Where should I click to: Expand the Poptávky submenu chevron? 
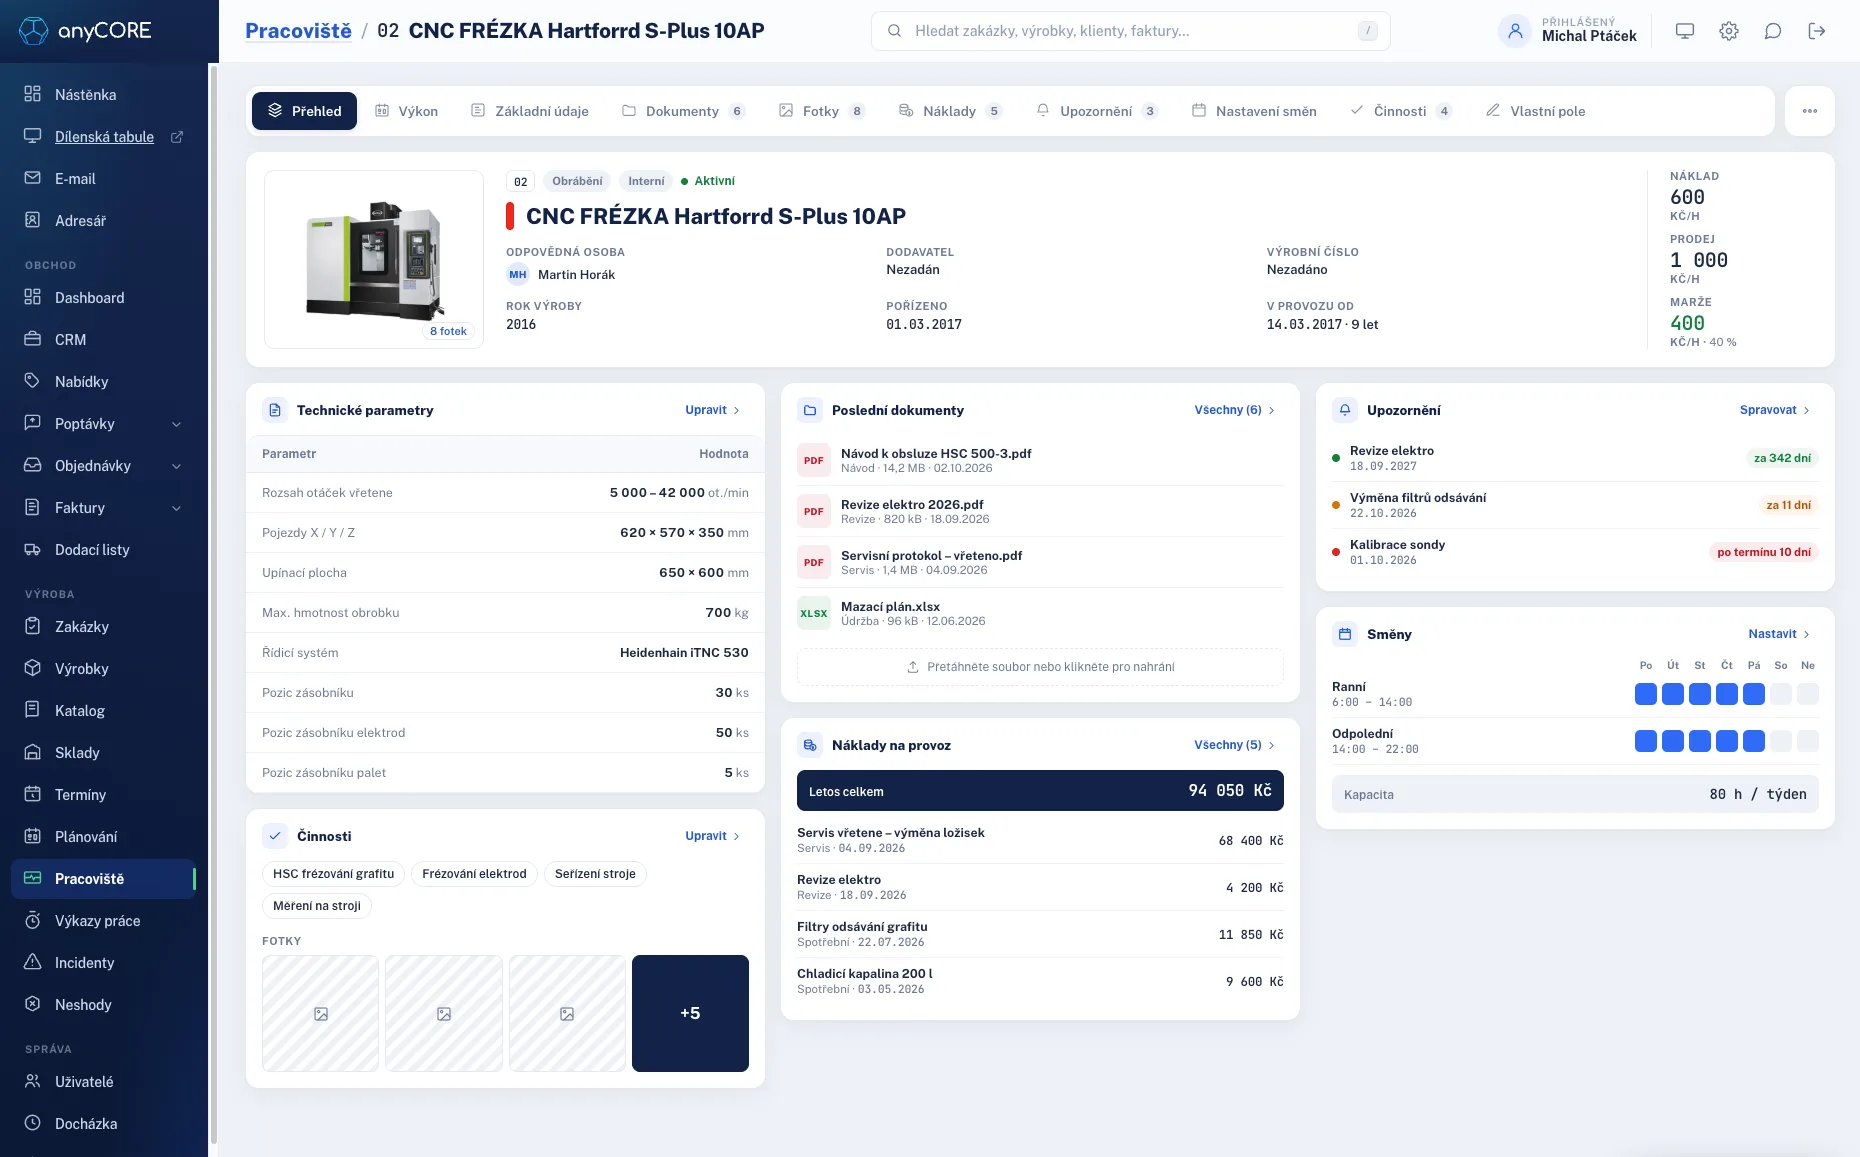tap(177, 424)
